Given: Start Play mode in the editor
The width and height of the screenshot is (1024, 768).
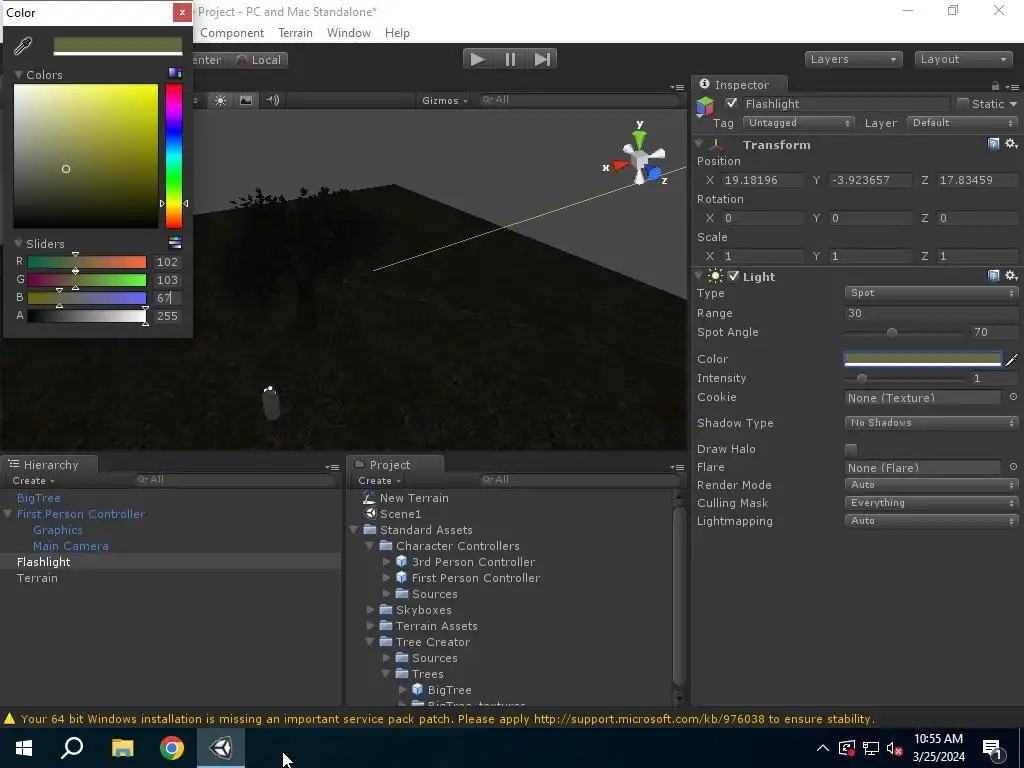Looking at the screenshot, I should coord(477,59).
